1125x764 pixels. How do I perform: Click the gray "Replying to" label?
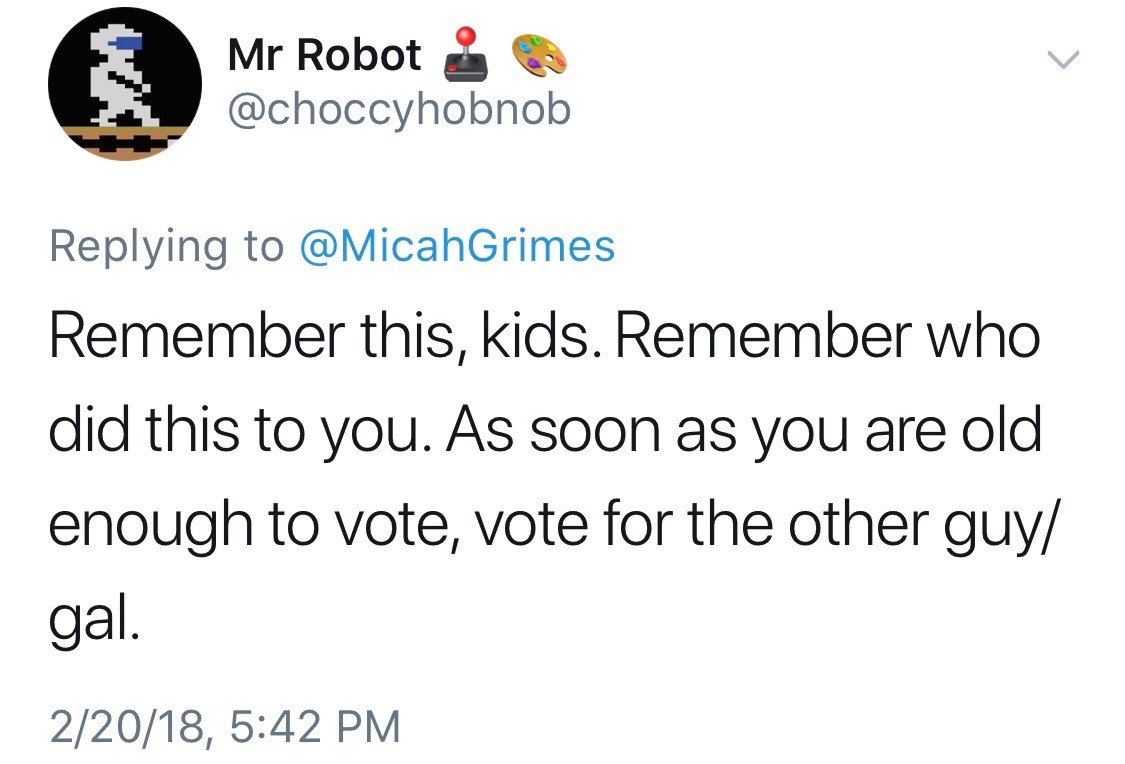[x=167, y=246]
